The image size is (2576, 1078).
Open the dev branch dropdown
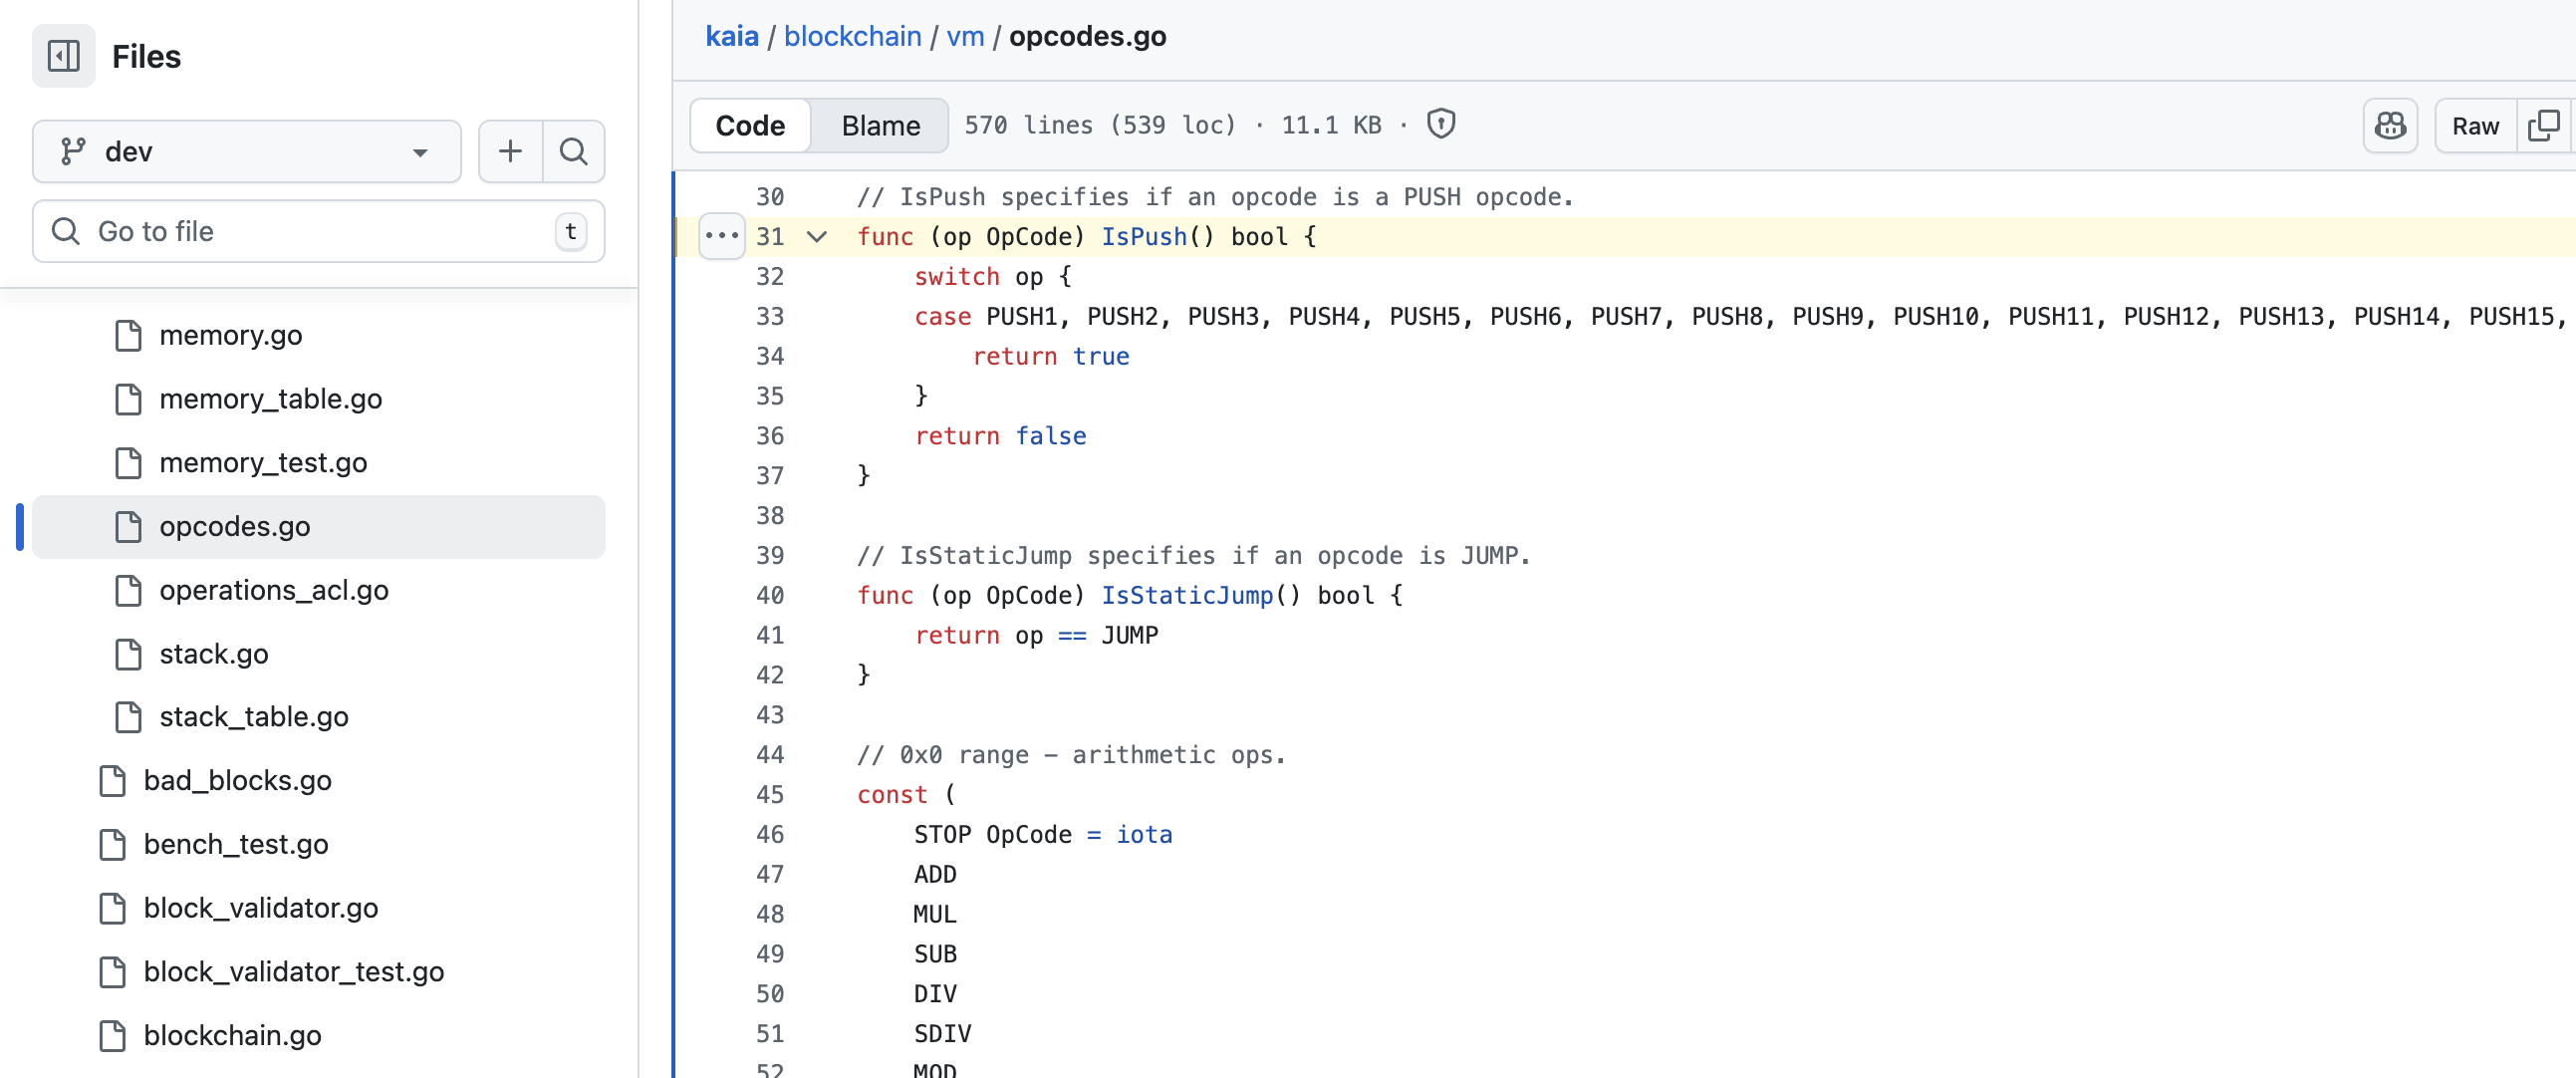(x=246, y=151)
